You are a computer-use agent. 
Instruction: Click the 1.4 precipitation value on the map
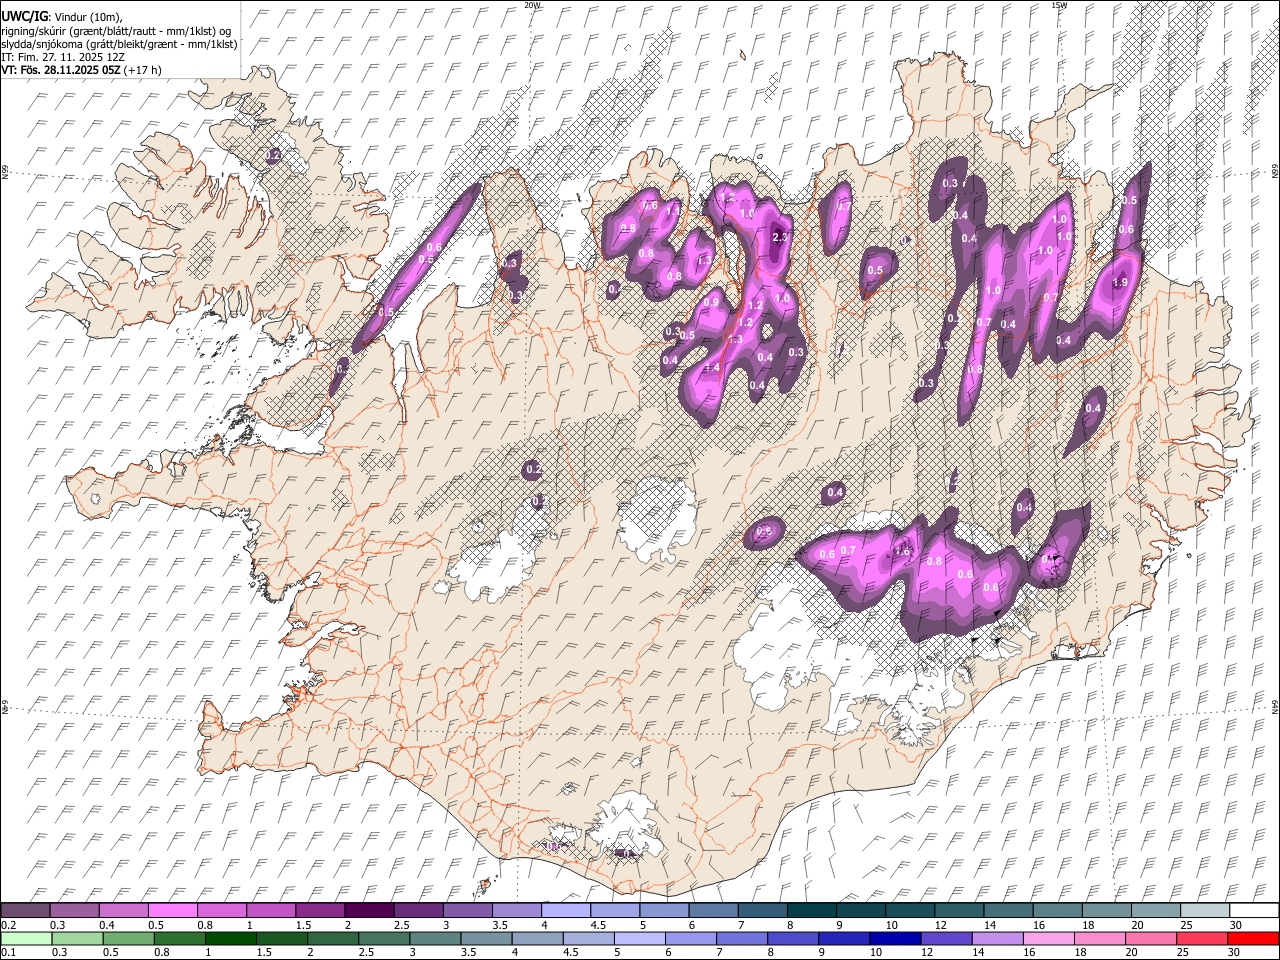pyautogui.click(x=712, y=368)
